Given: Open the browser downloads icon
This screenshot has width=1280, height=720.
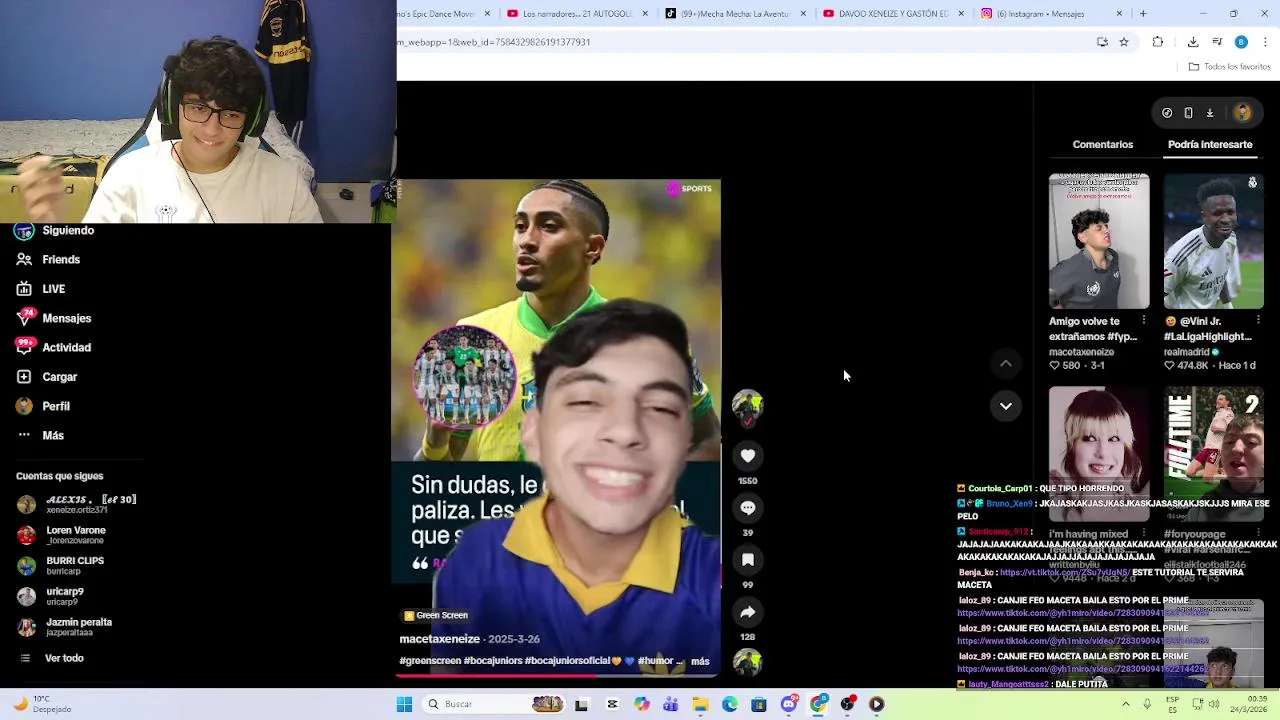Looking at the screenshot, I should [1193, 42].
